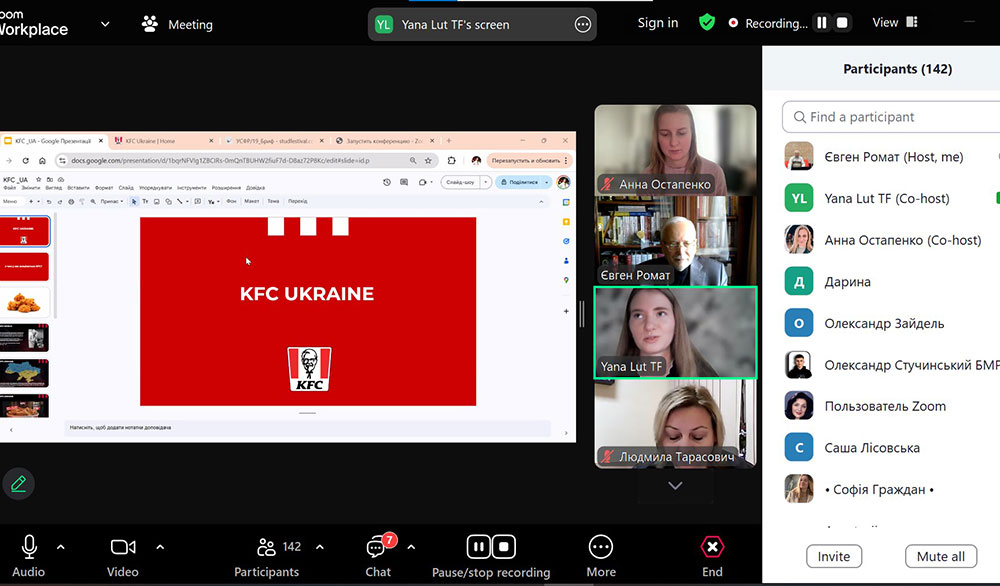Select the Ukraine map slide thumbnail
Image resolution: width=1000 pixels, height=586 pixels.
[24, 373]
